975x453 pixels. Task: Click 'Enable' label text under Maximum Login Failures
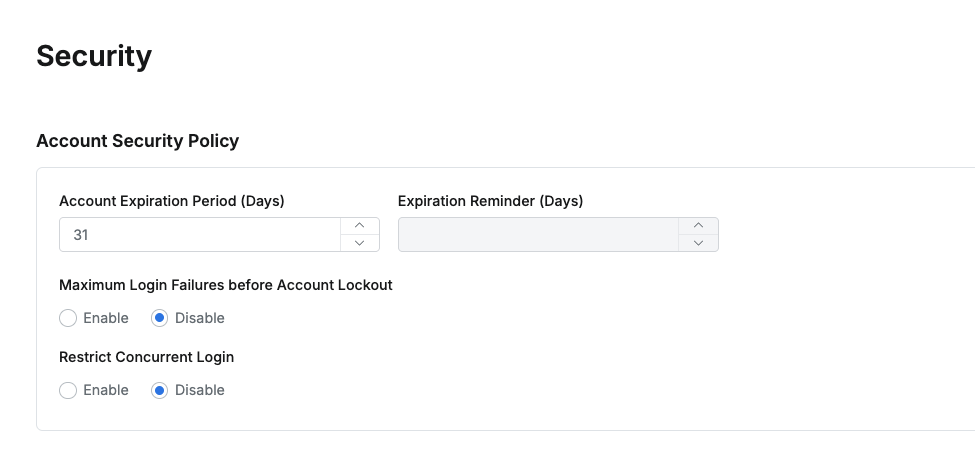coord(106,318)
